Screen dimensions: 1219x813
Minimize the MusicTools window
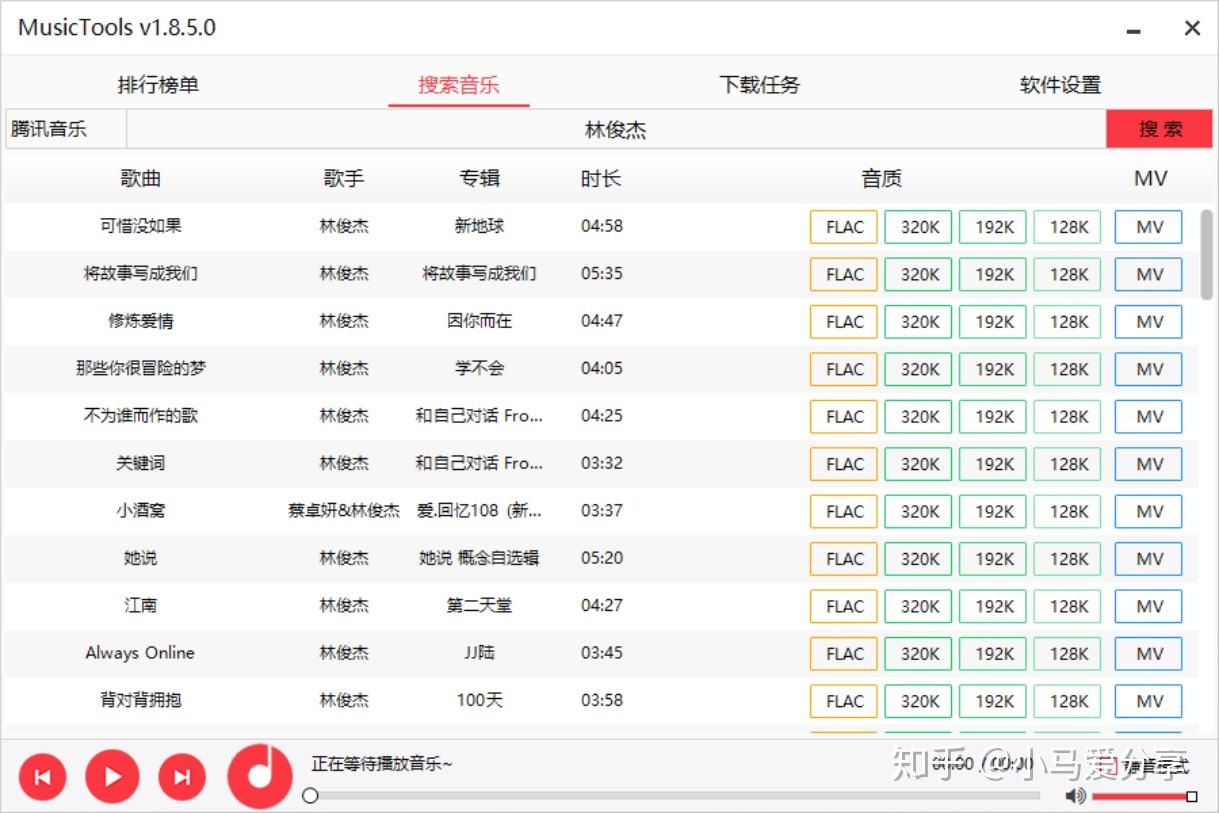(1133, 29)
